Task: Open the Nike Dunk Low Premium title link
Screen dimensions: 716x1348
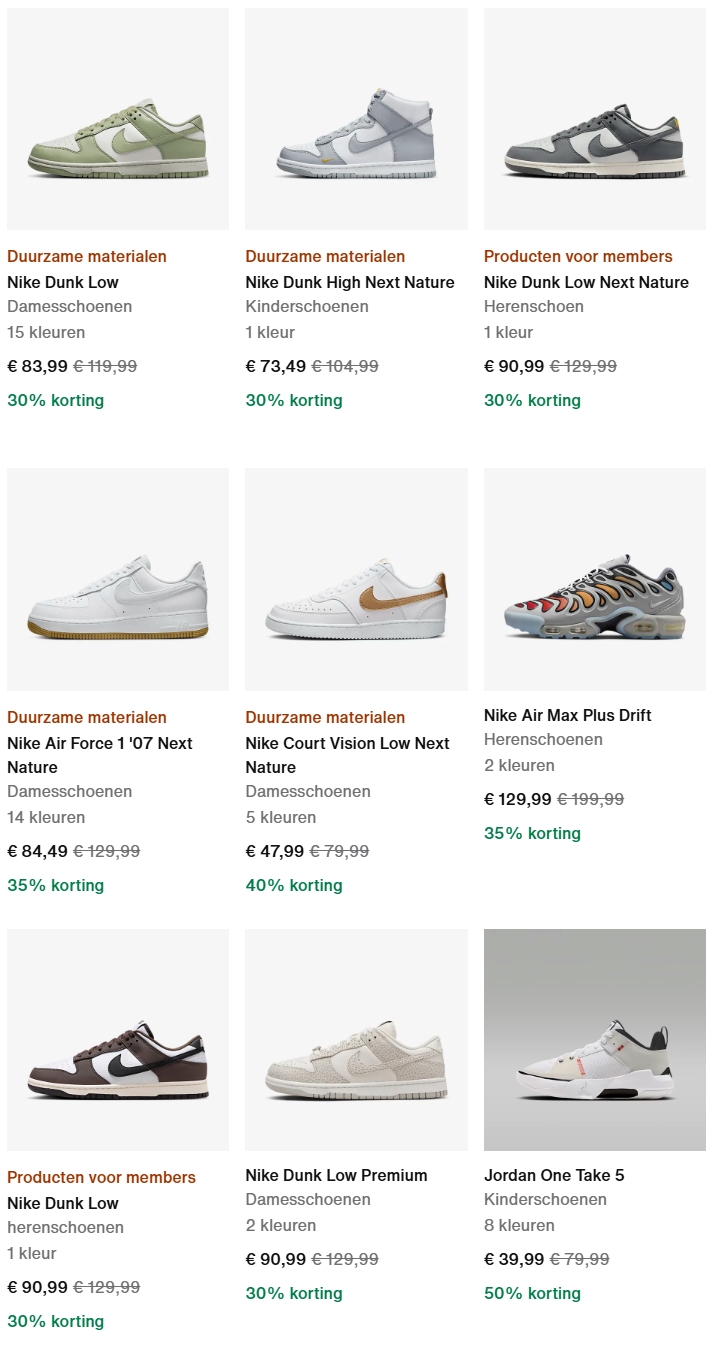Action: [336, 1175]
